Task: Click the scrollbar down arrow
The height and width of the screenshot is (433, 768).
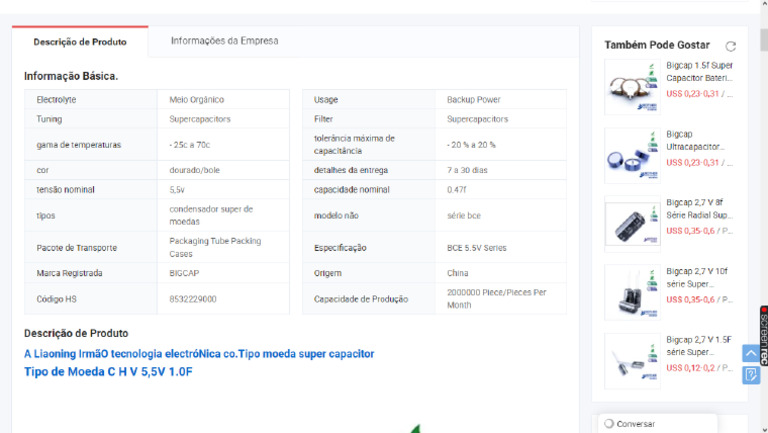Action: coord(764,430)
